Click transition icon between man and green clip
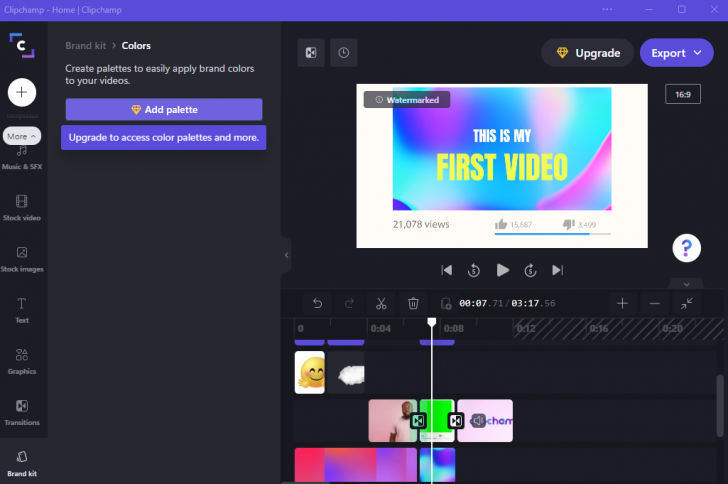Screen dimensions: 728x484 418,421
